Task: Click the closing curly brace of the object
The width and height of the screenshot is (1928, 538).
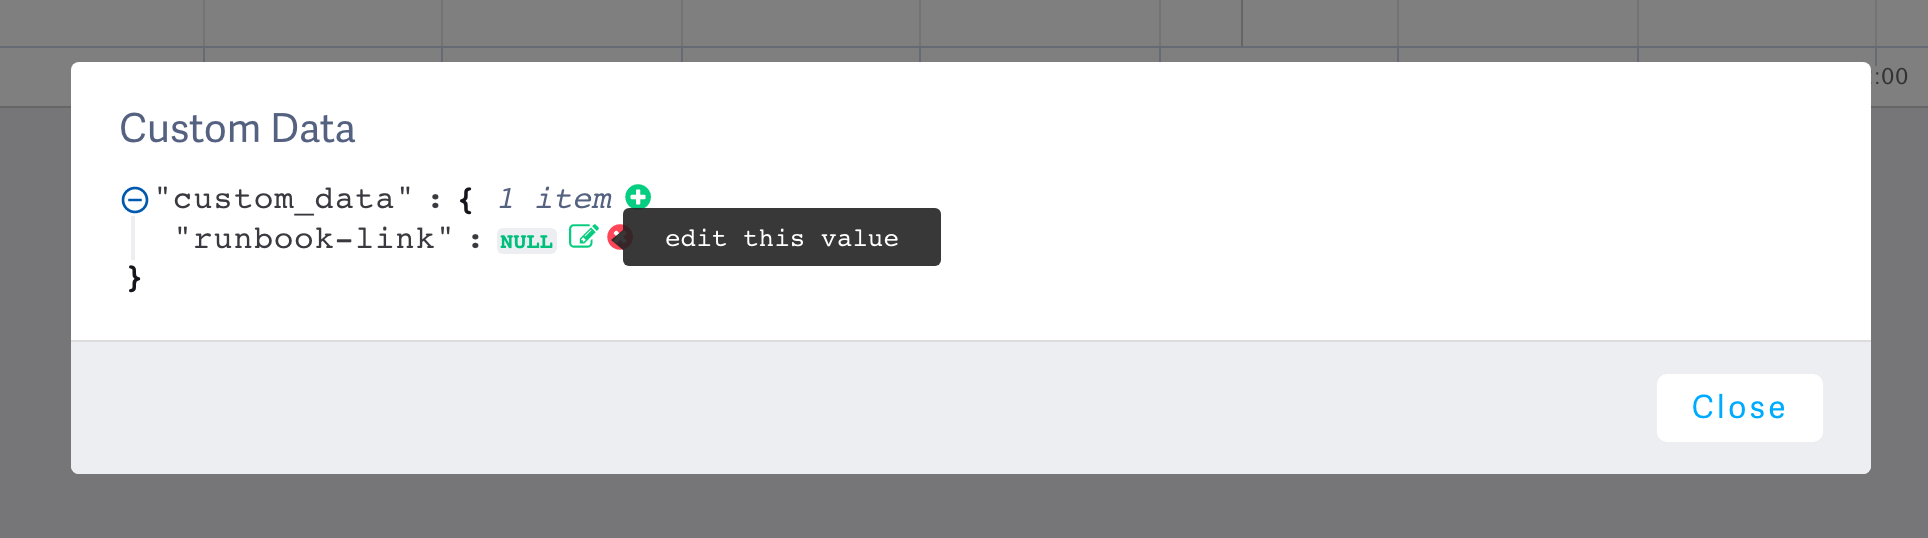Action: 134,278
